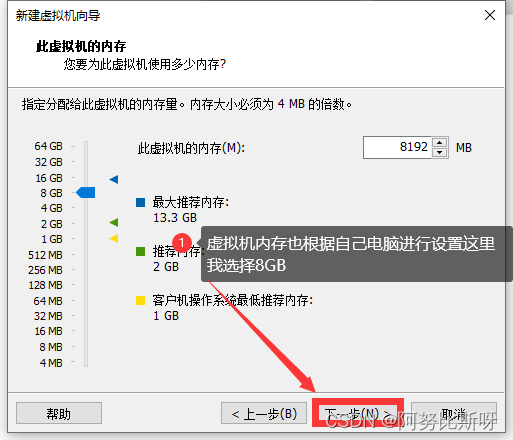
Task: Click the 64 MB scale label
Action: point(48,301)
